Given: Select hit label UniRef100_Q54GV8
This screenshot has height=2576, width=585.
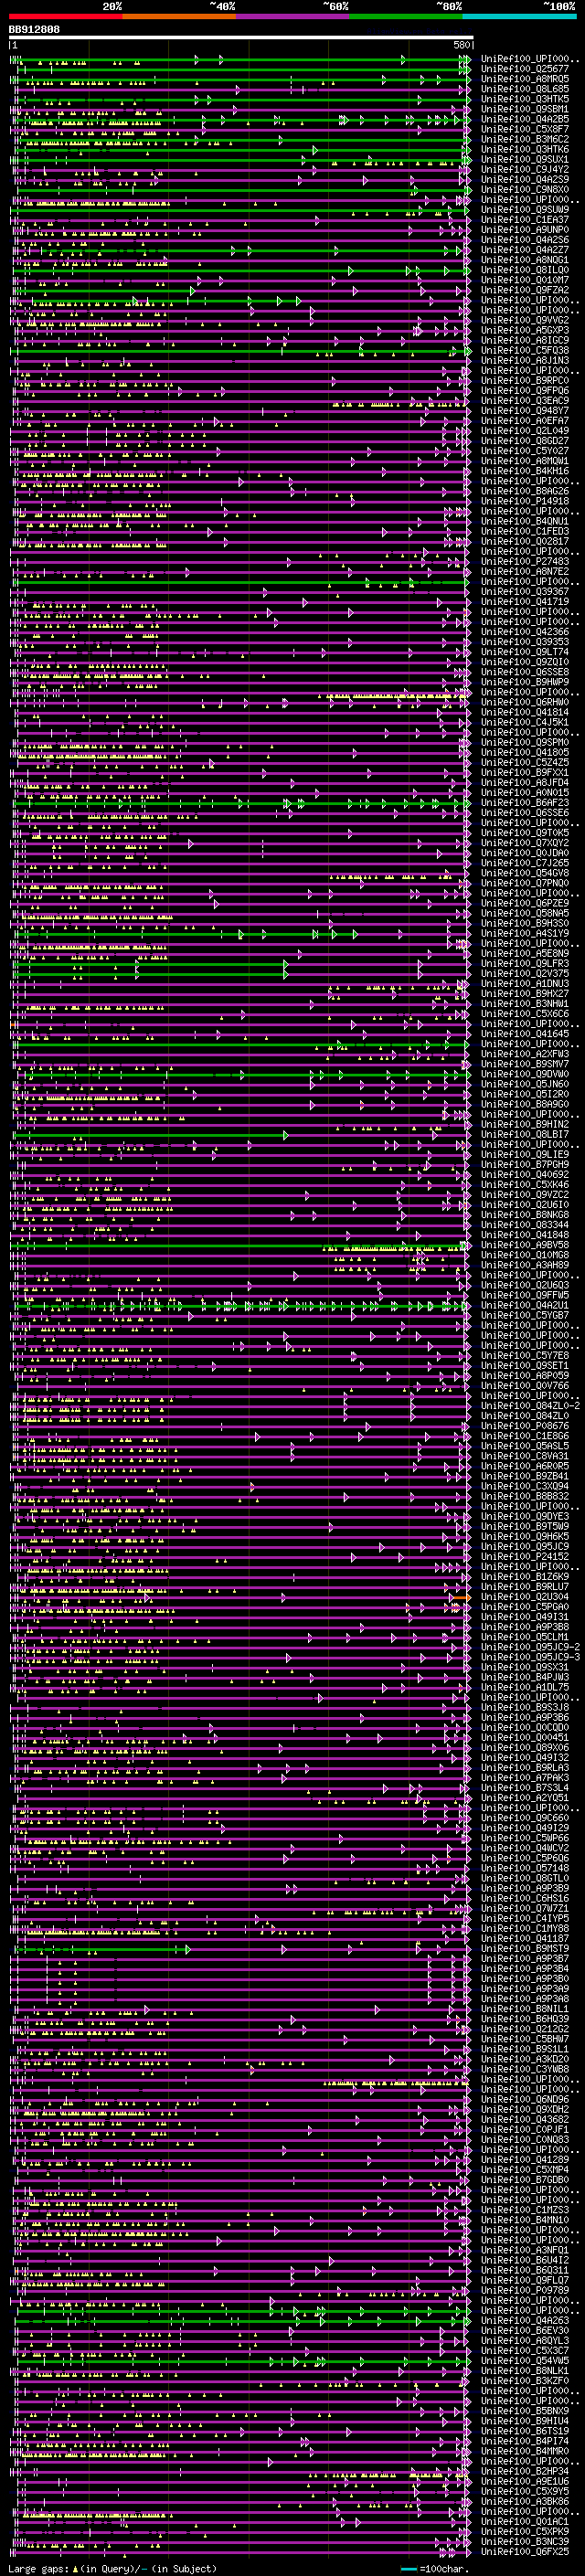Looking at the screenshot, I should (525, 873).
